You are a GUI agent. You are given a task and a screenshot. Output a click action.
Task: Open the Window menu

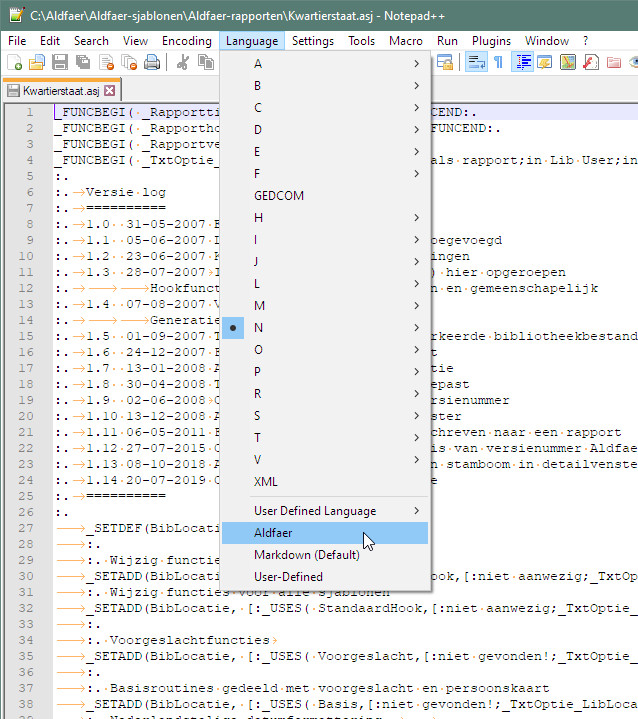pos(547,41)
